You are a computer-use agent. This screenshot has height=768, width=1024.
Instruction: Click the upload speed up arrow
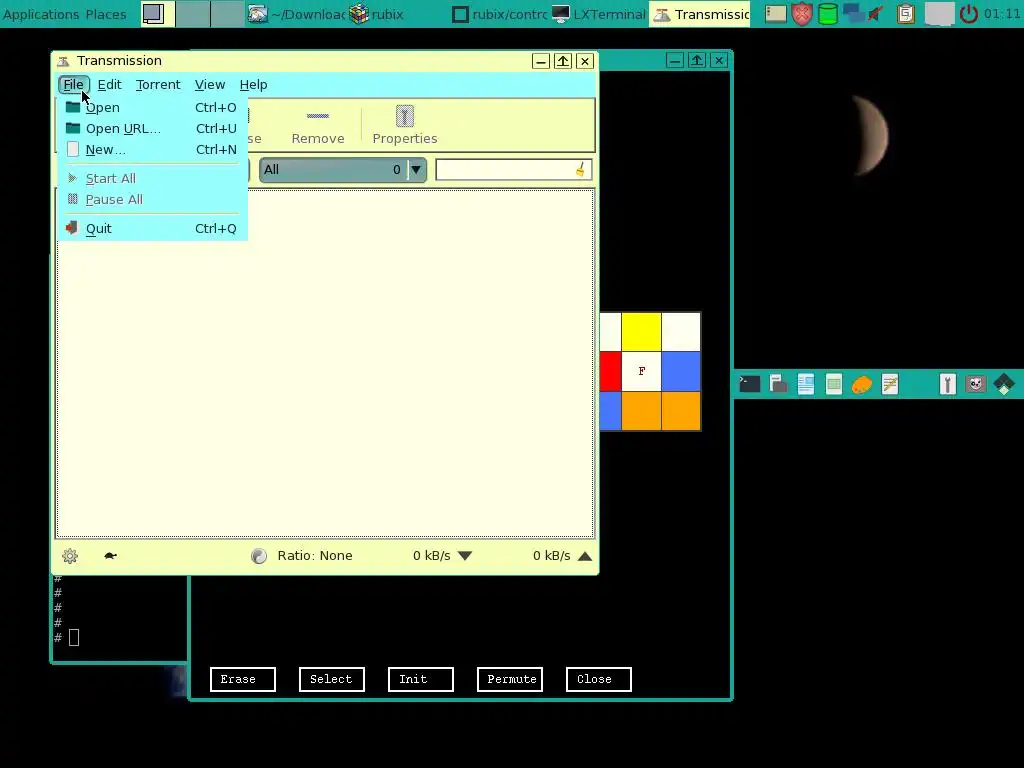585,556
